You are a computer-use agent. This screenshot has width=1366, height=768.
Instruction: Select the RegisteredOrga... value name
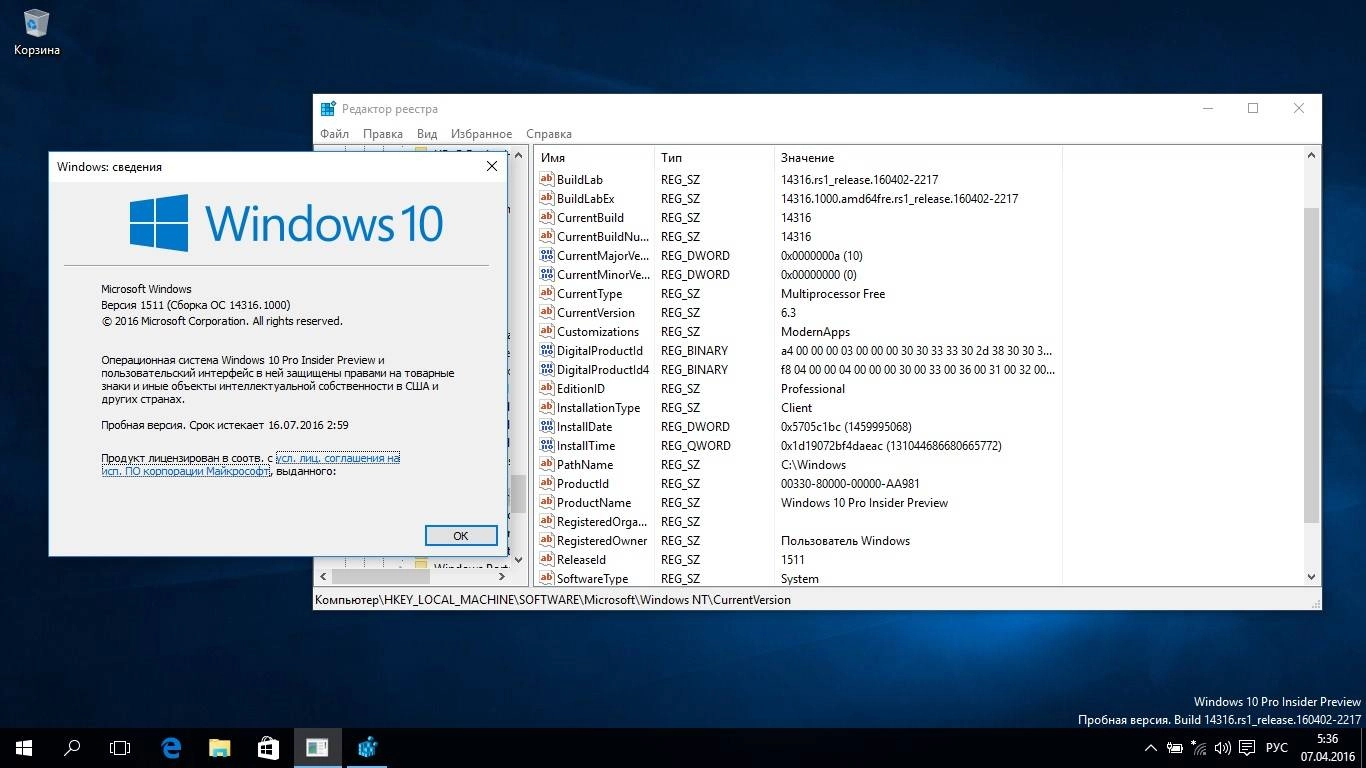click(602, 521)
